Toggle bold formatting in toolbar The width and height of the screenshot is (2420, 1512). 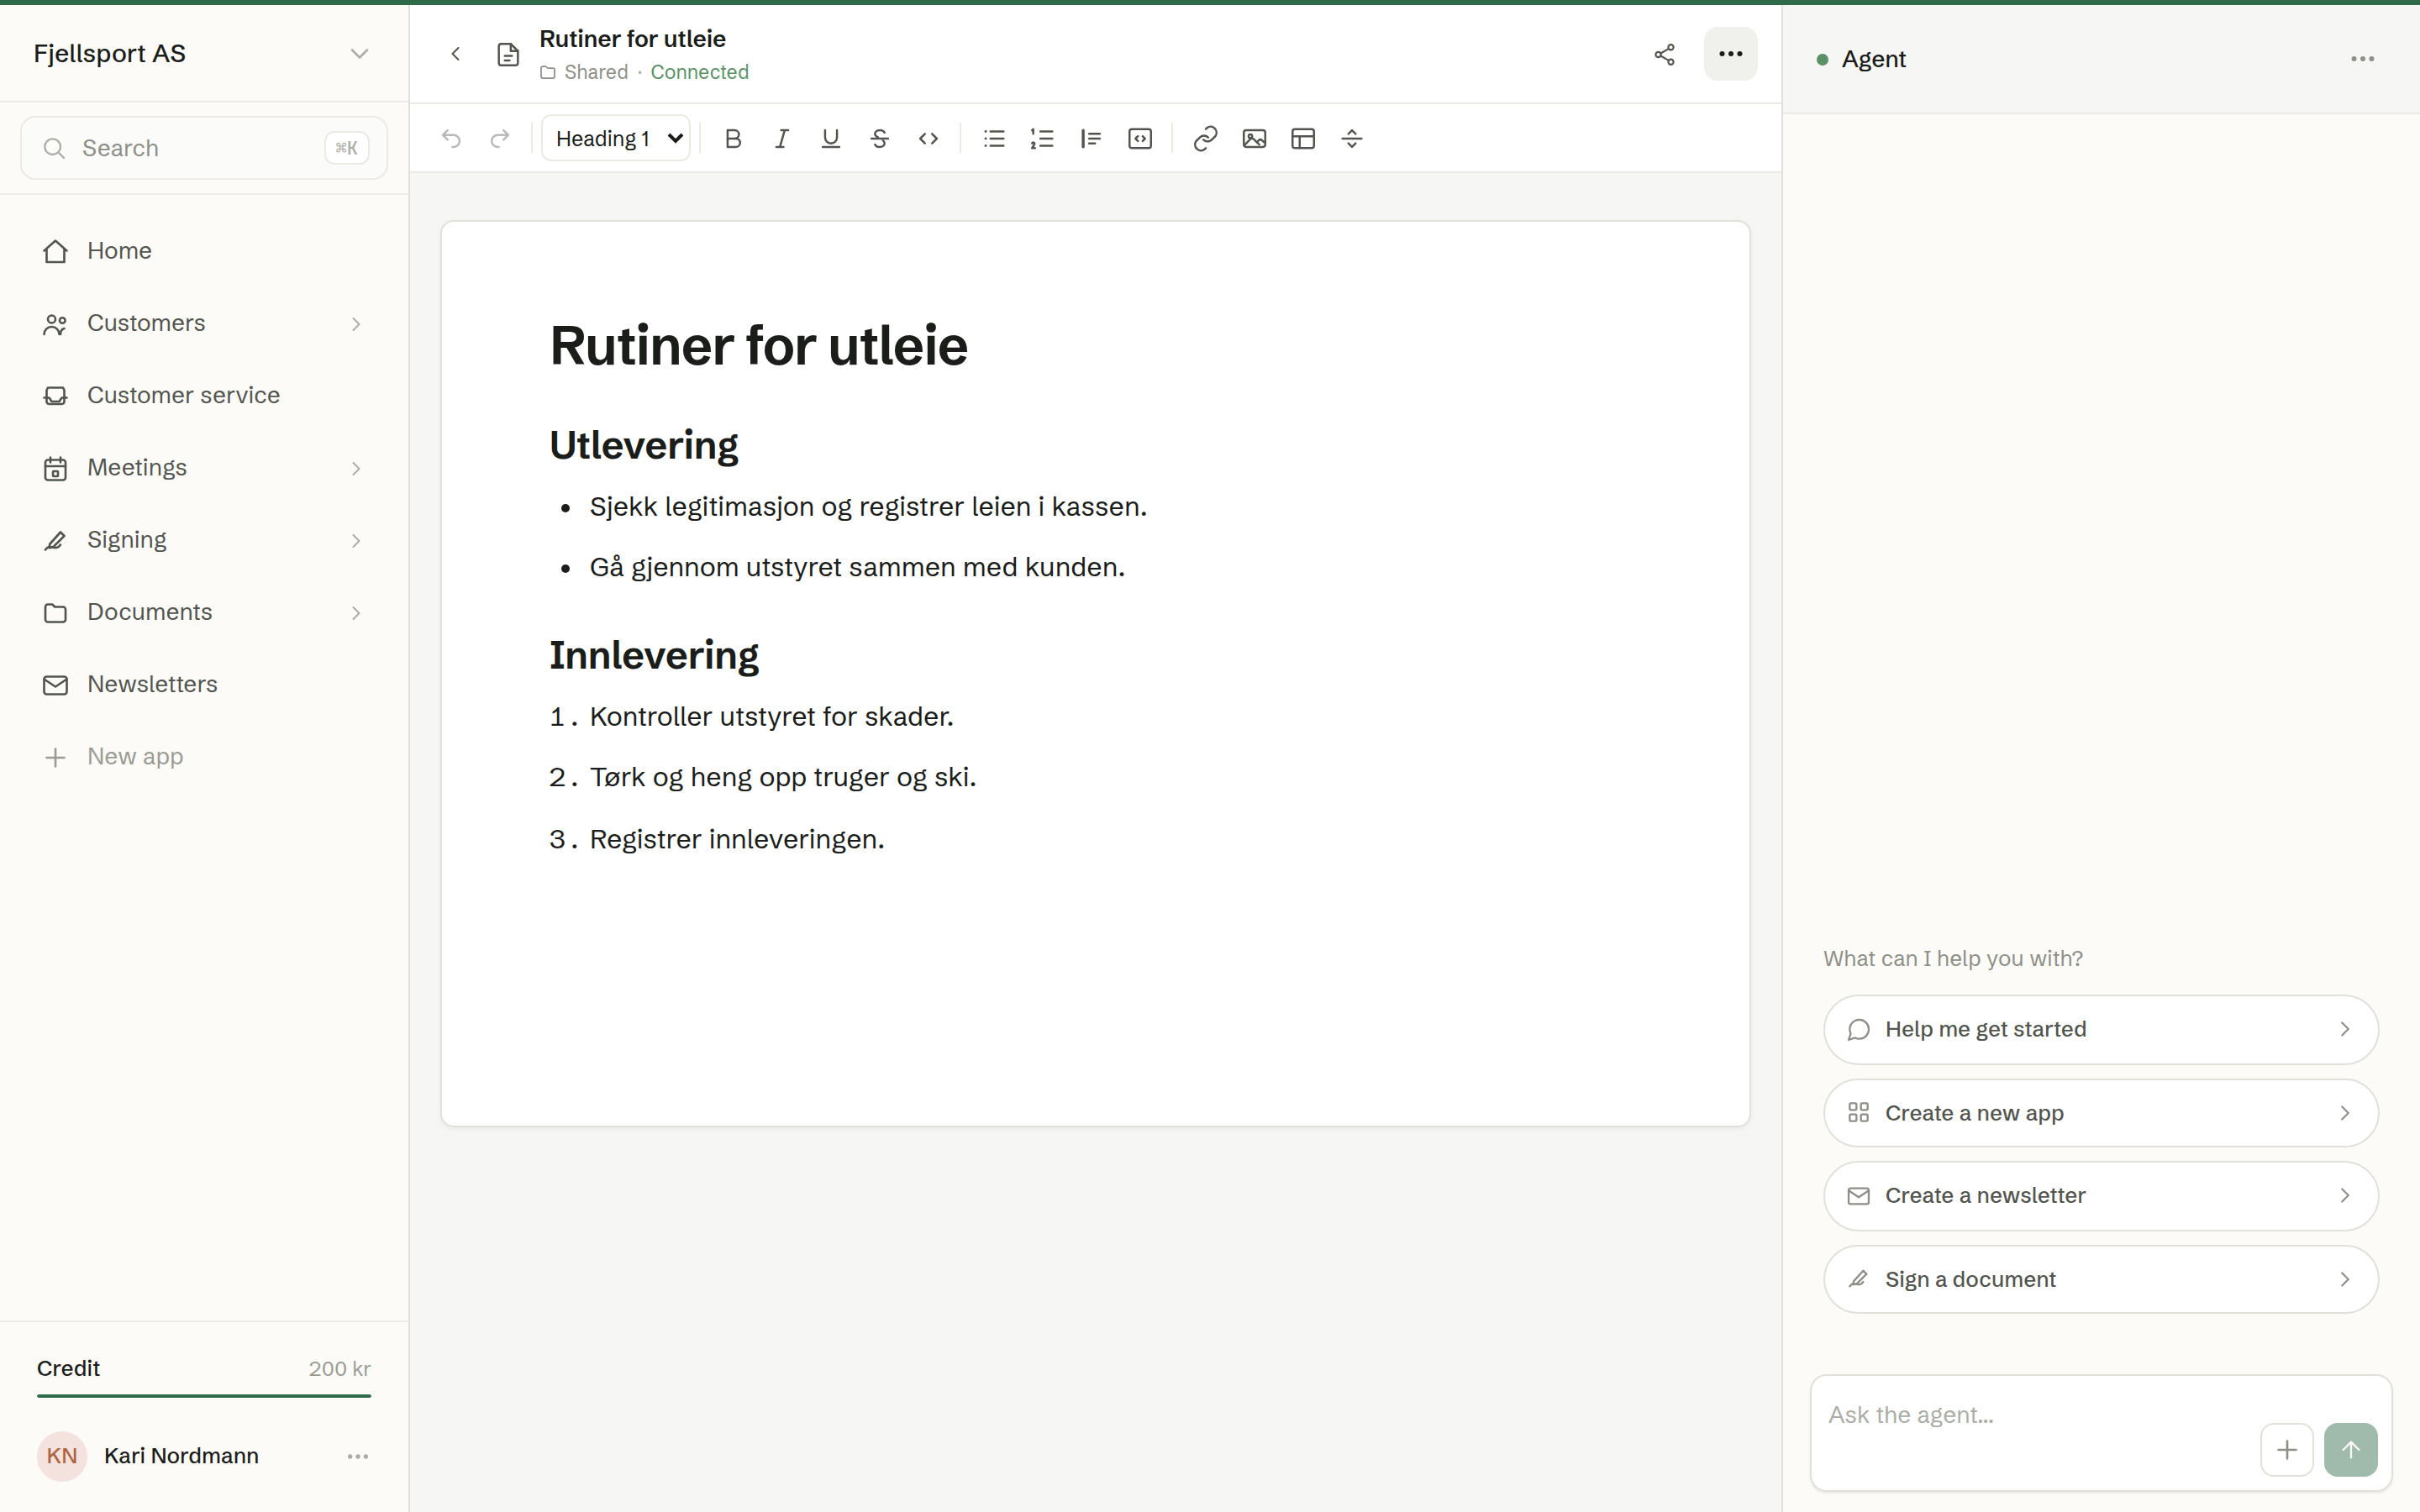732,139
